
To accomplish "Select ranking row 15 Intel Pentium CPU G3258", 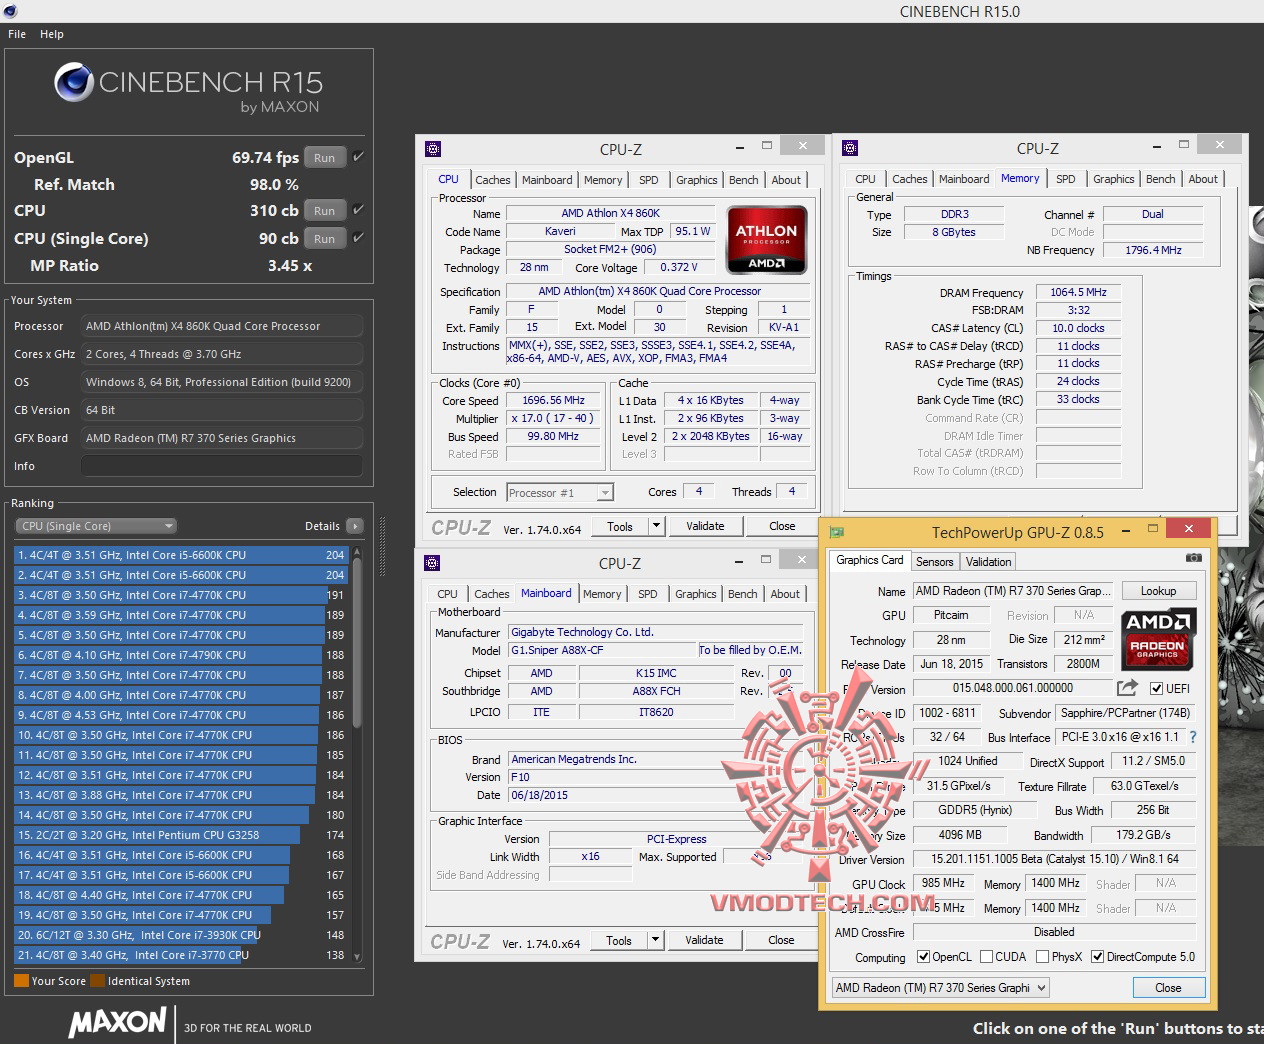I will (x=180, y=835).
